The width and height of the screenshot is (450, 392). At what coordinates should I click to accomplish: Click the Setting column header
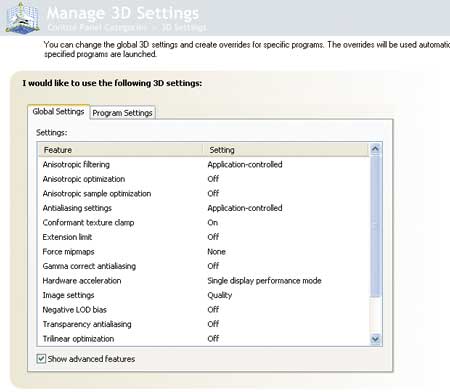click(x=286, y=150)
